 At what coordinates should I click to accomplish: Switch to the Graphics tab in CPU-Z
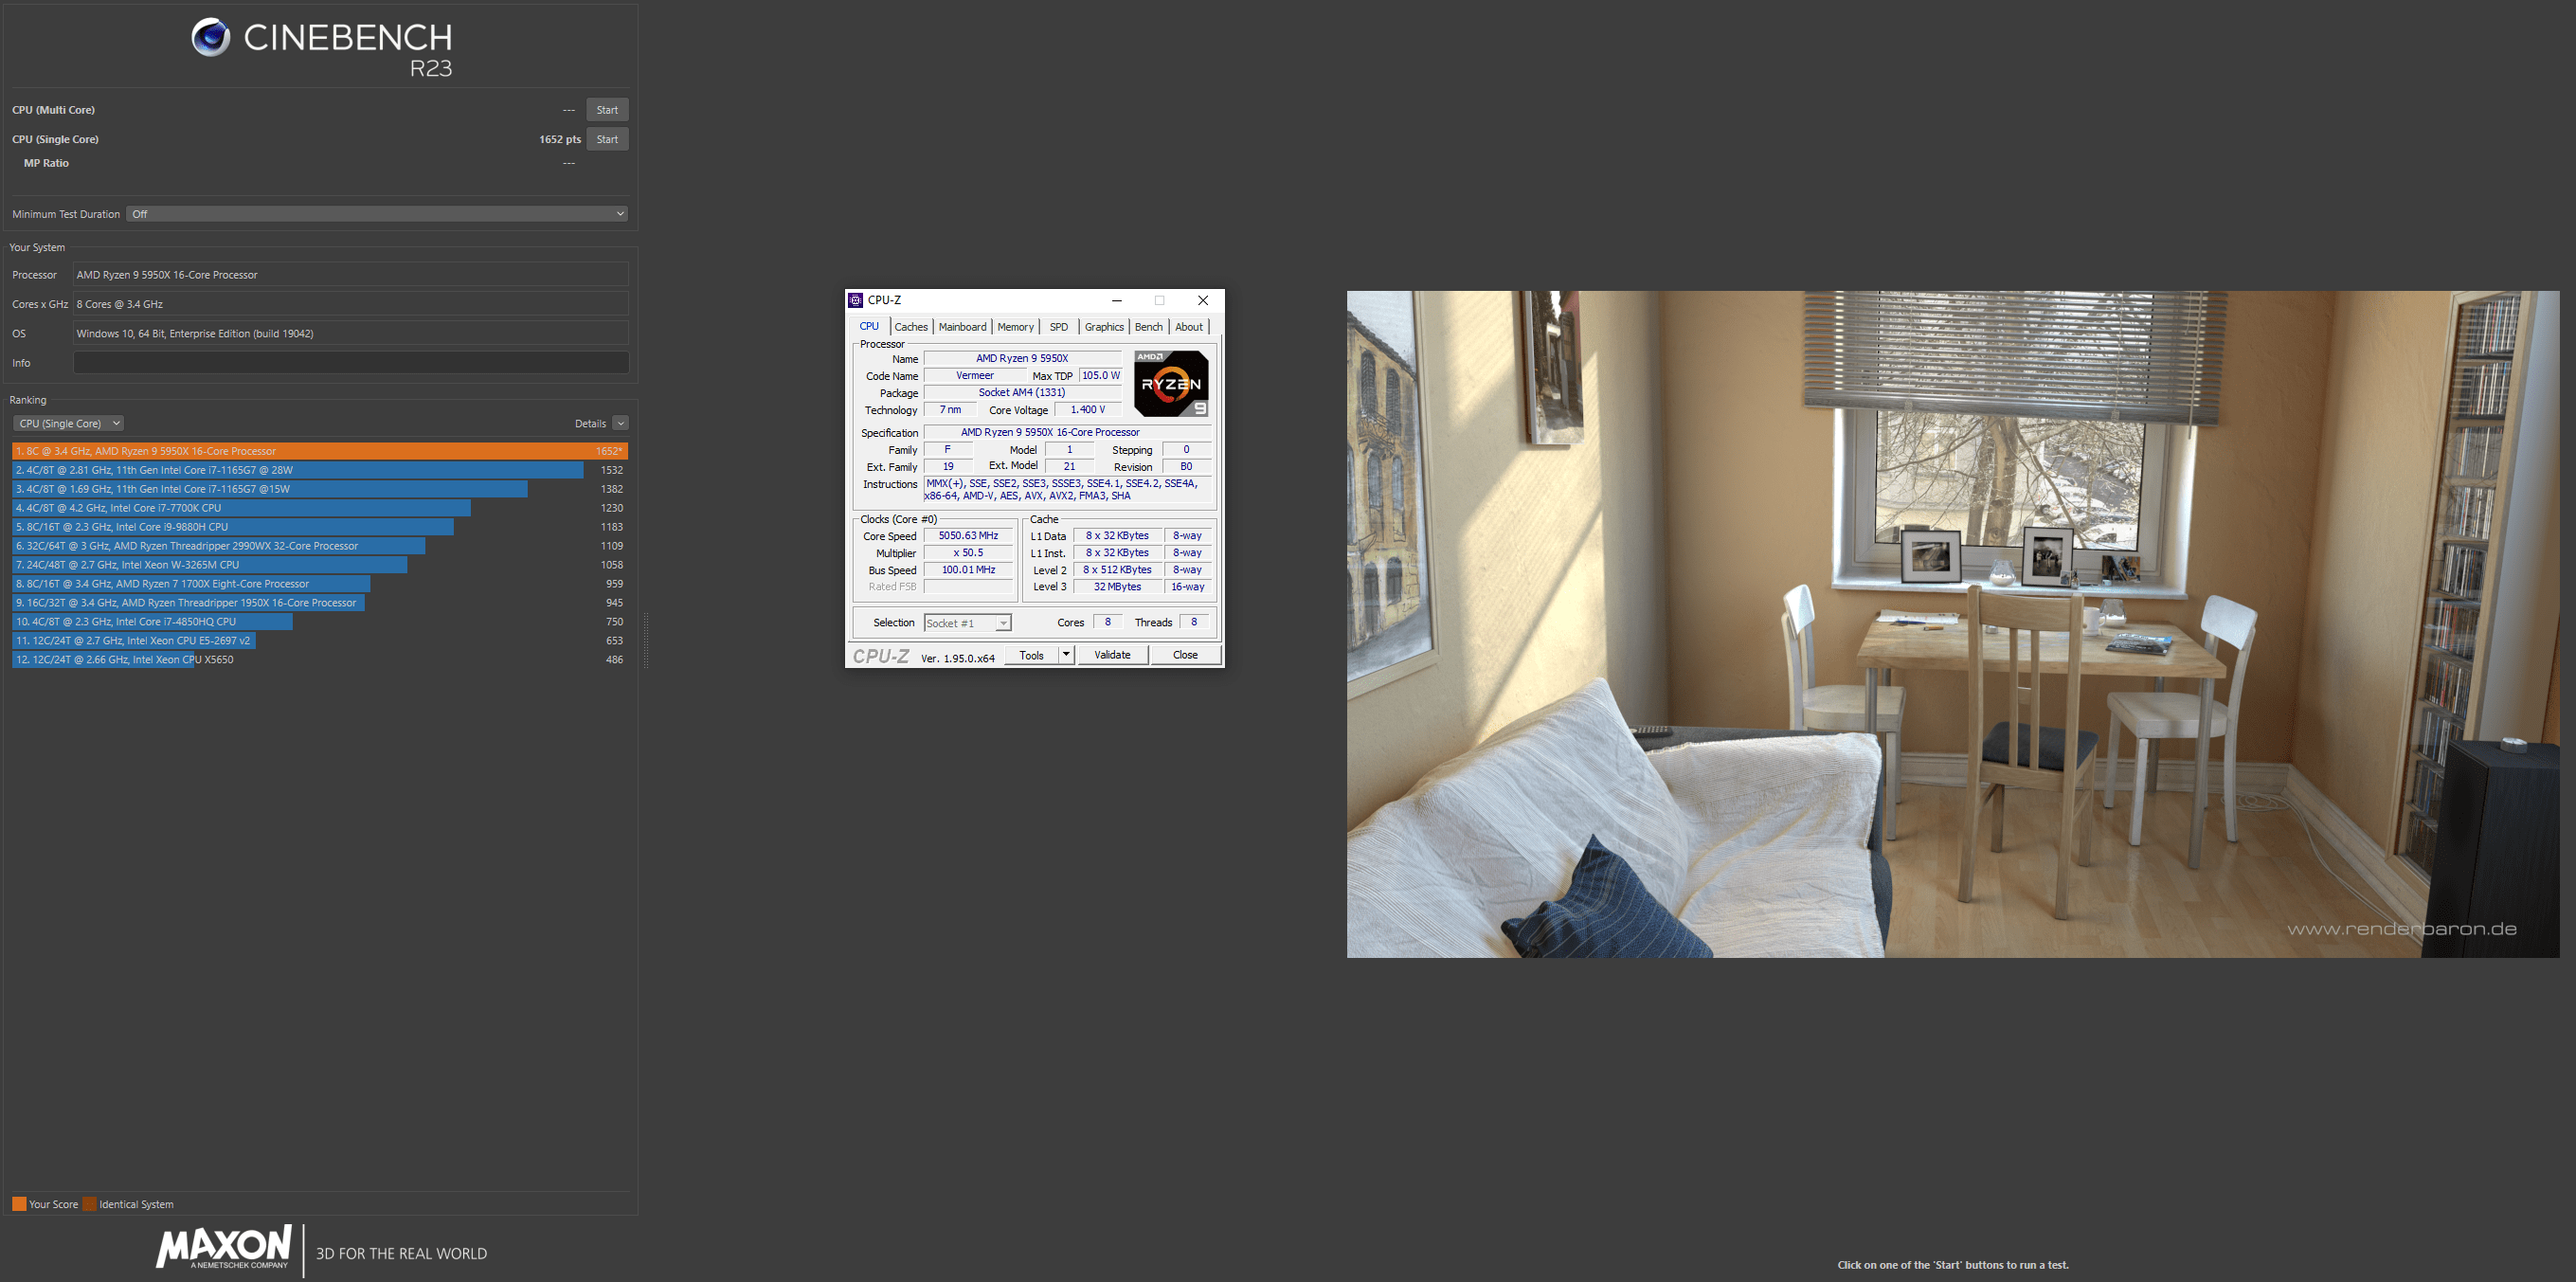click(1104, 327)
